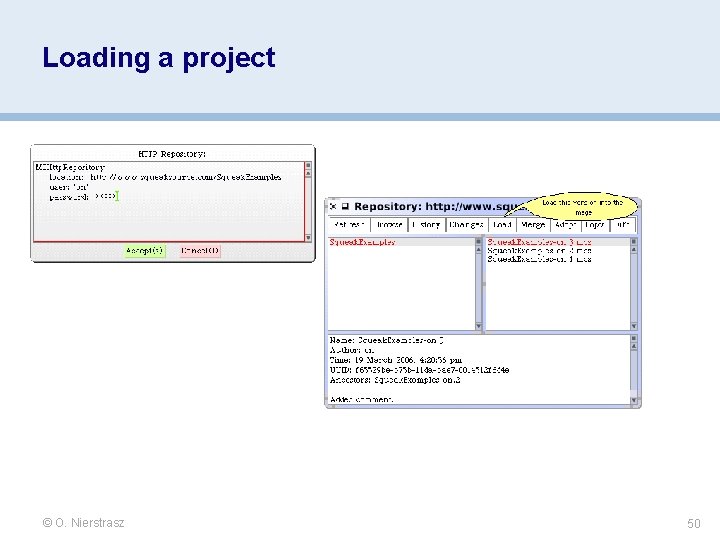Click scroll-up arrow in HTTP Repository dialog
720x540 pixels.
pos(308,174)
